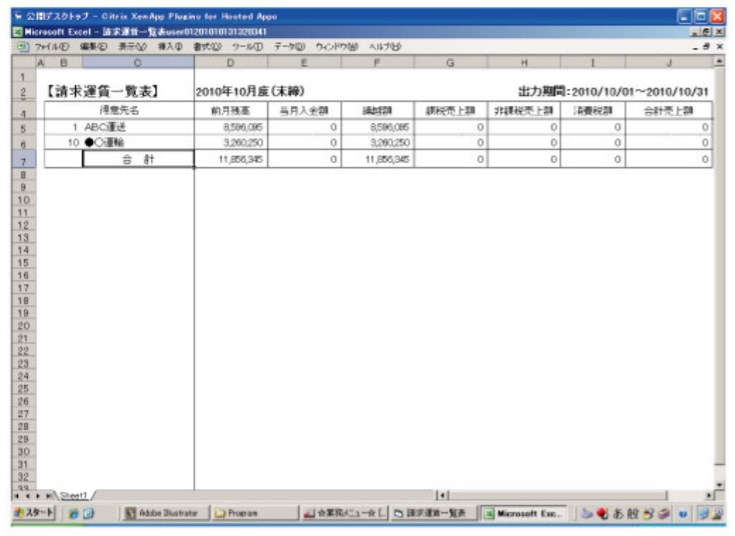Select column G header

450,62
